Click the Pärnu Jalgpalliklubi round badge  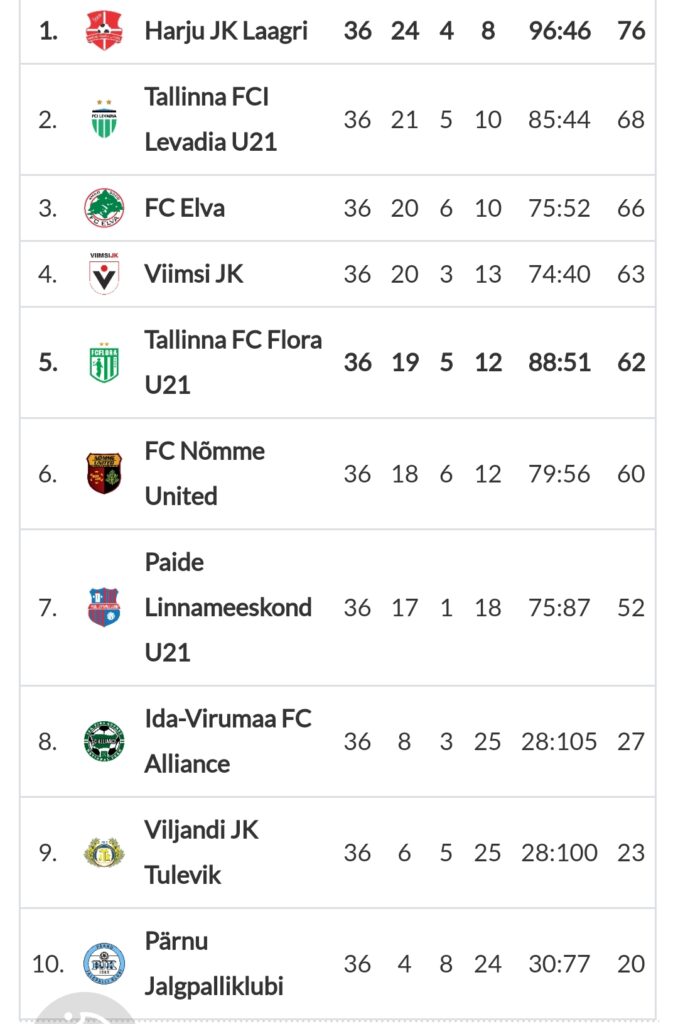click(104, 963)
